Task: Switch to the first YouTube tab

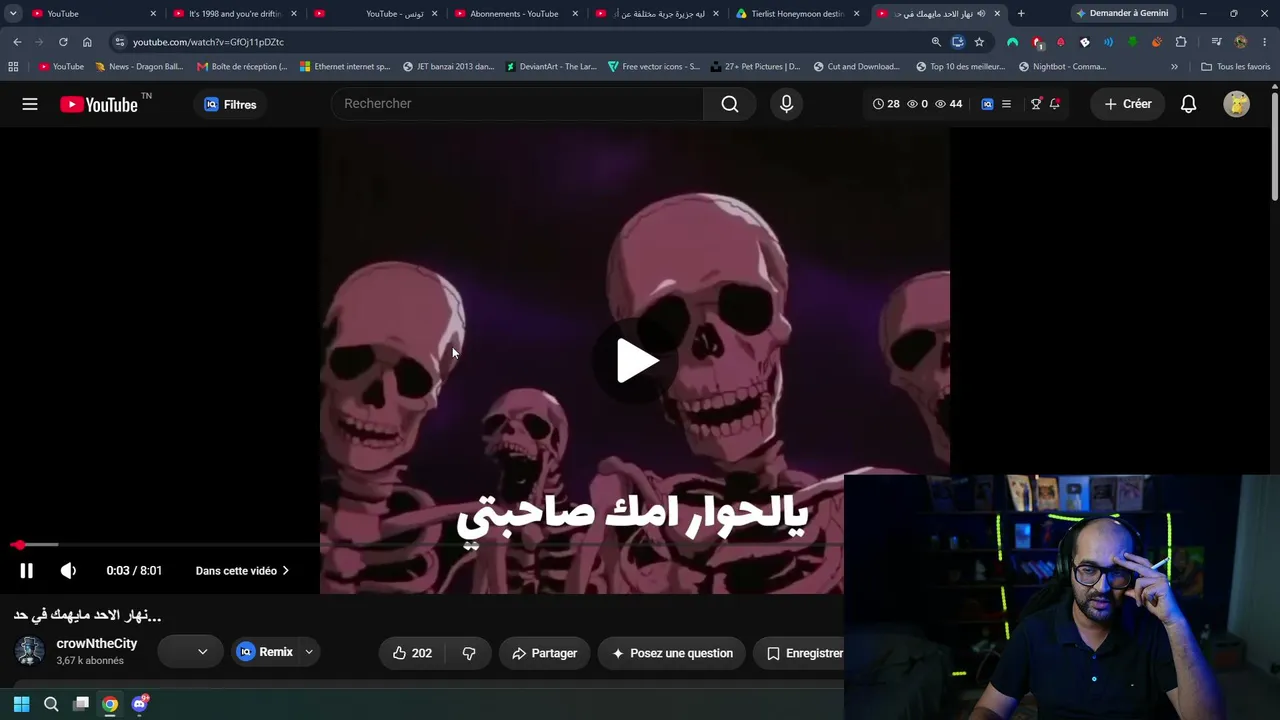Action: 93,14
